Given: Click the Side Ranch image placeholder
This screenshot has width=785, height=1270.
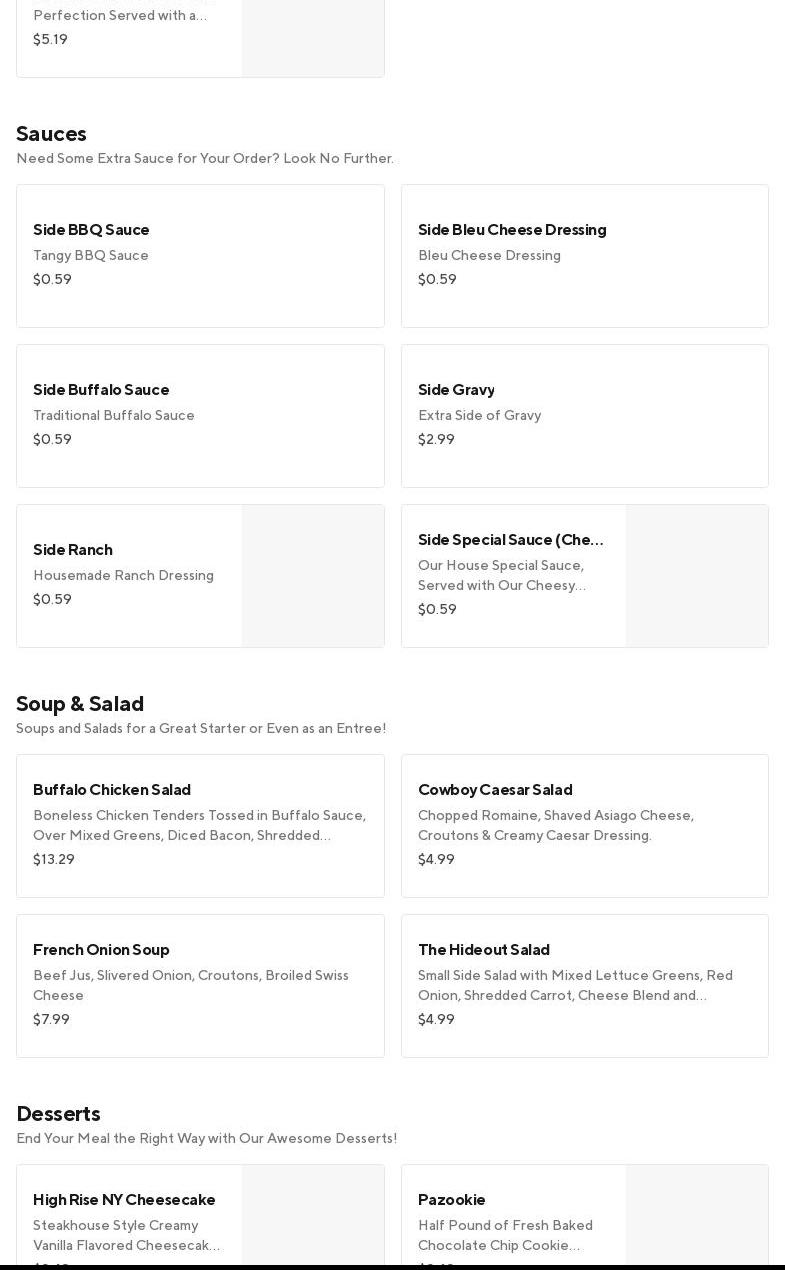Looking at the screenshot, I should point(313,576).
